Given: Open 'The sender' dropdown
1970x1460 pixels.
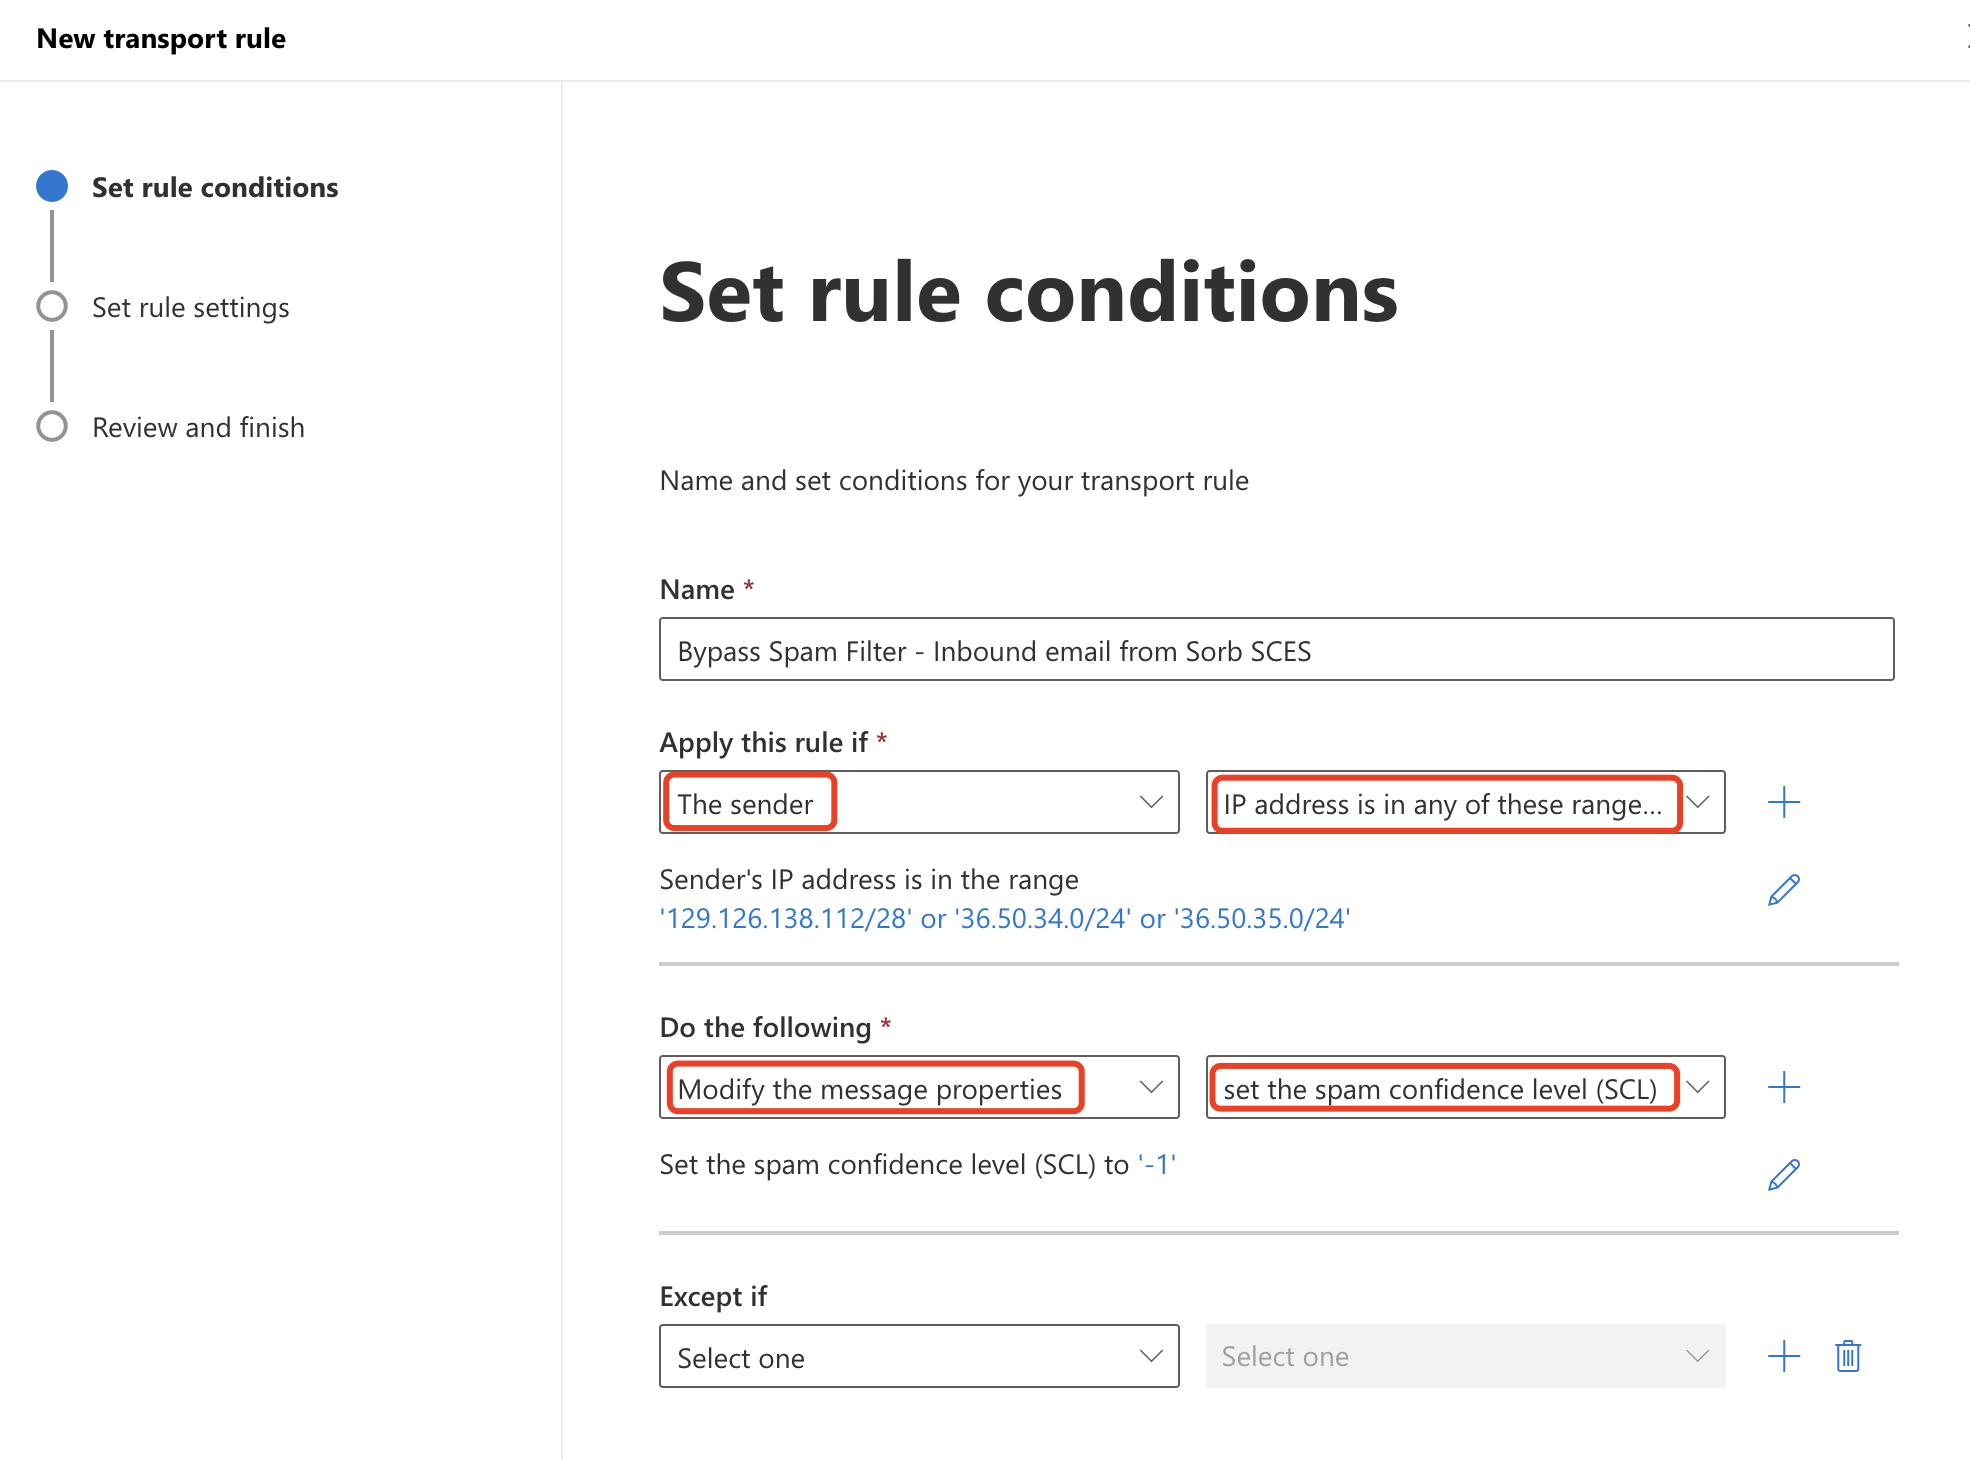Looking at the screenshot, I should click(918, 801).
